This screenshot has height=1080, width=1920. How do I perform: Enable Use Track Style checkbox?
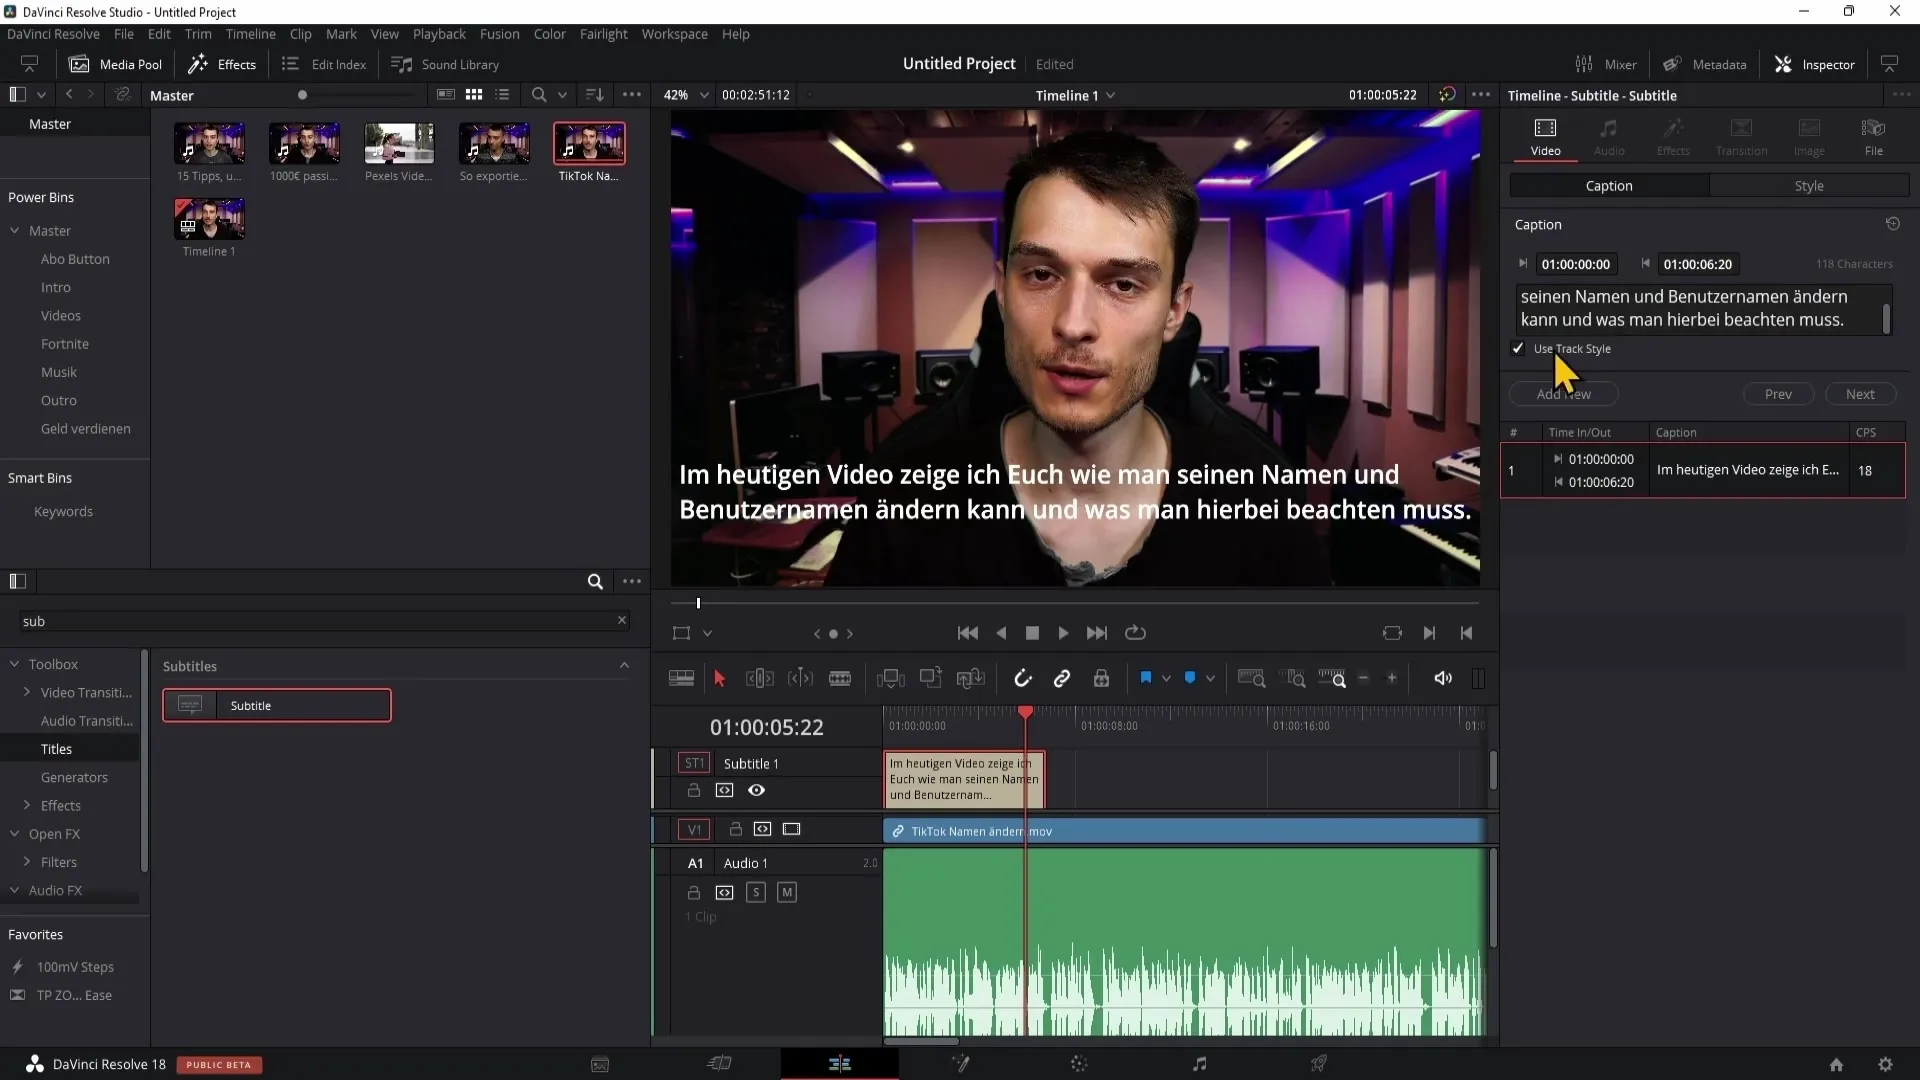point(1518,348)
